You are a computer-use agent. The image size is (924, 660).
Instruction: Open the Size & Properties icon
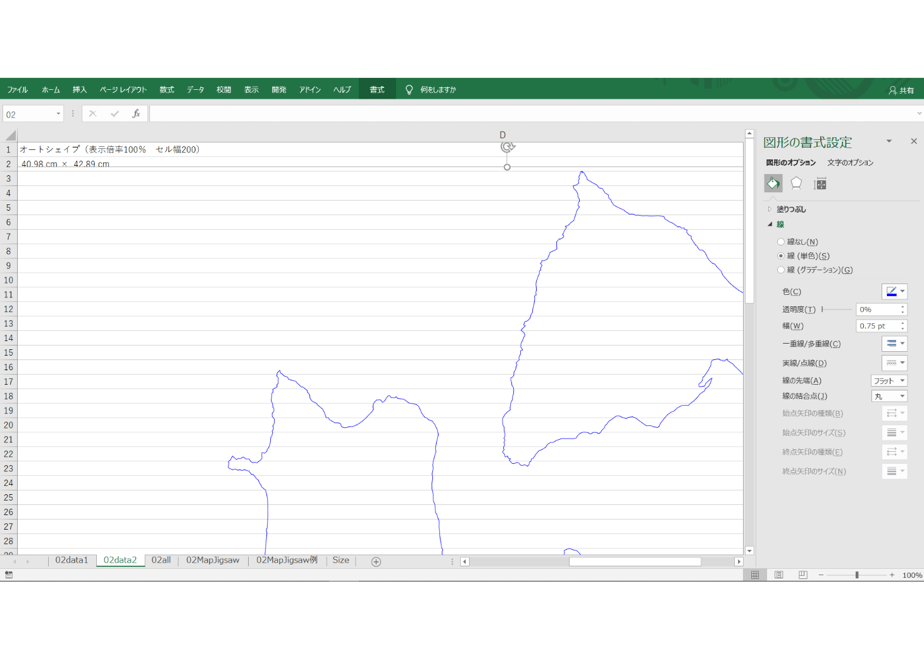[820, 184]
